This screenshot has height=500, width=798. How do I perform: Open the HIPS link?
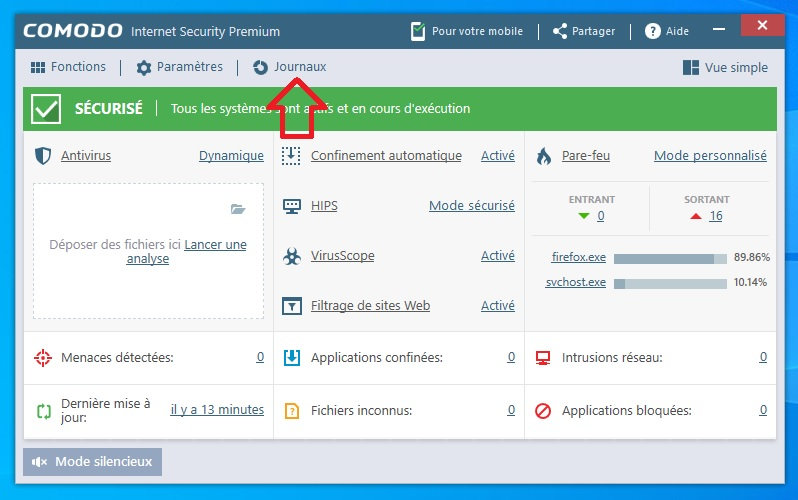pyautogui.click(x=324, y=206)
